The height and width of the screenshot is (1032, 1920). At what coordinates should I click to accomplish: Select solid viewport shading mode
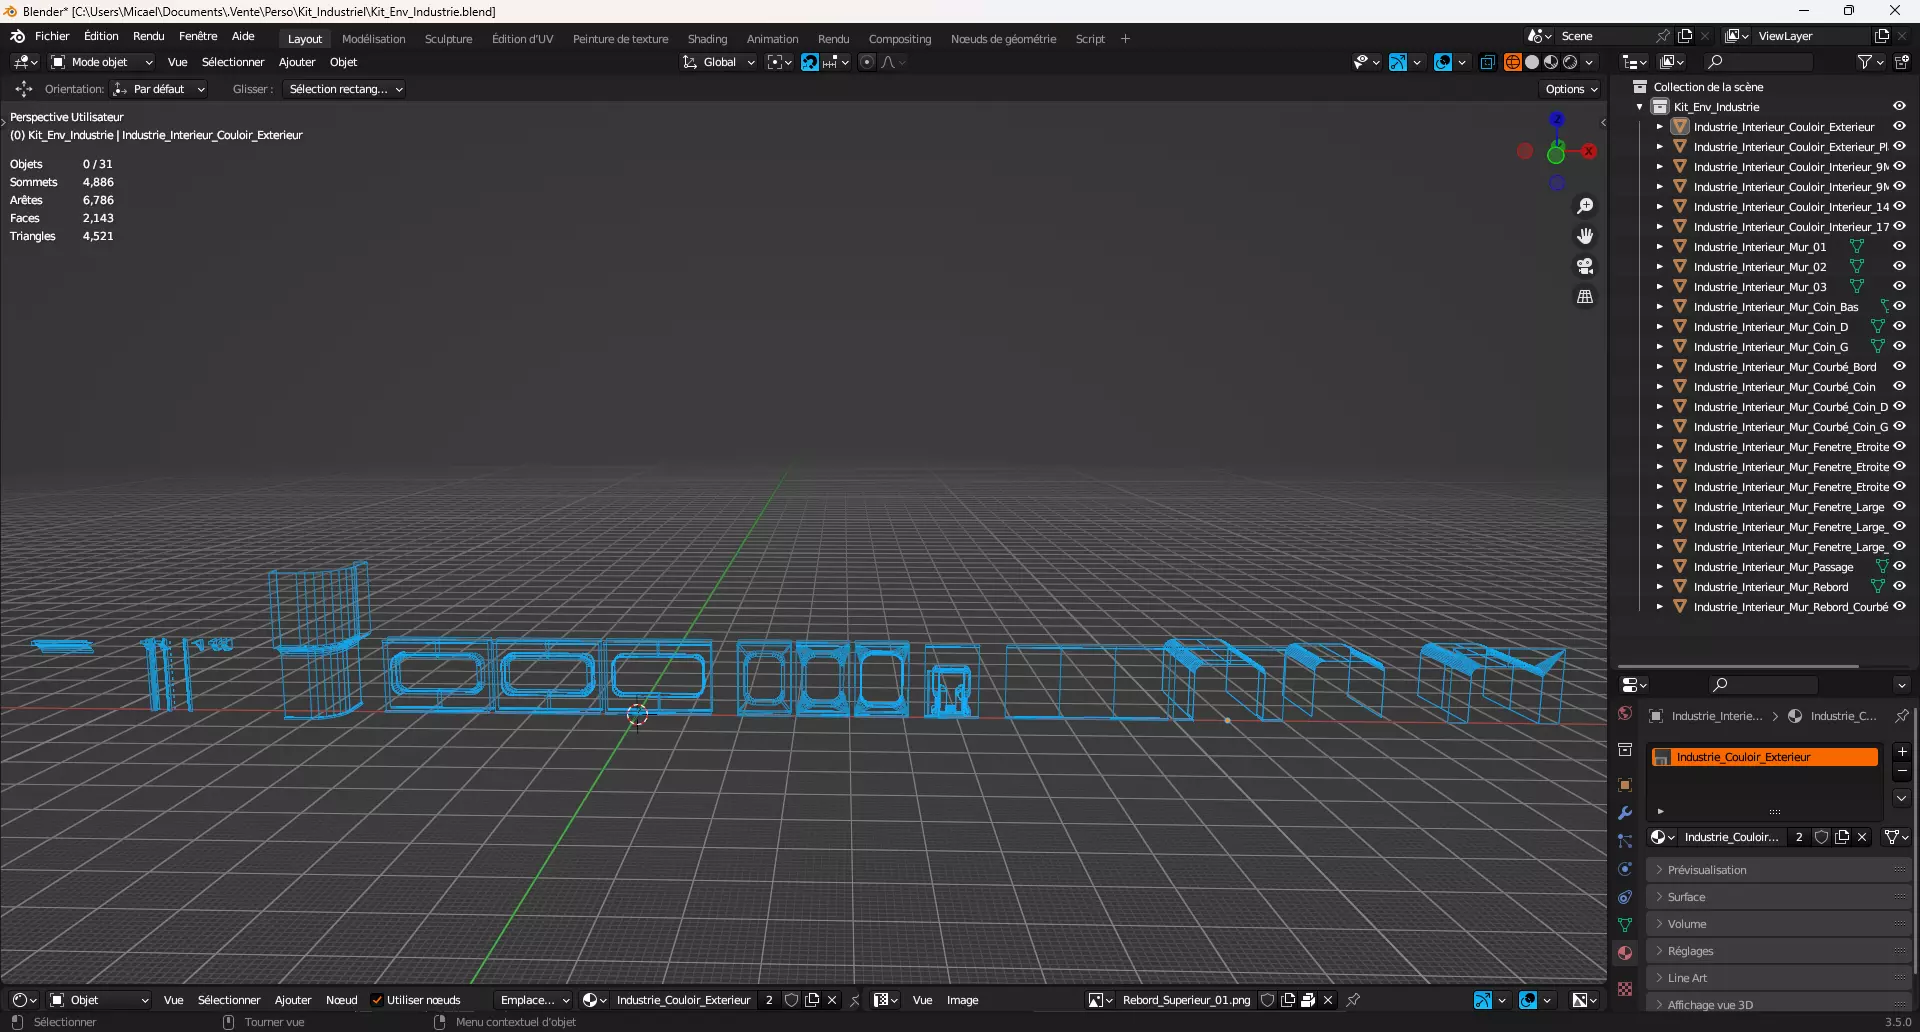[x=1532, y=62]
